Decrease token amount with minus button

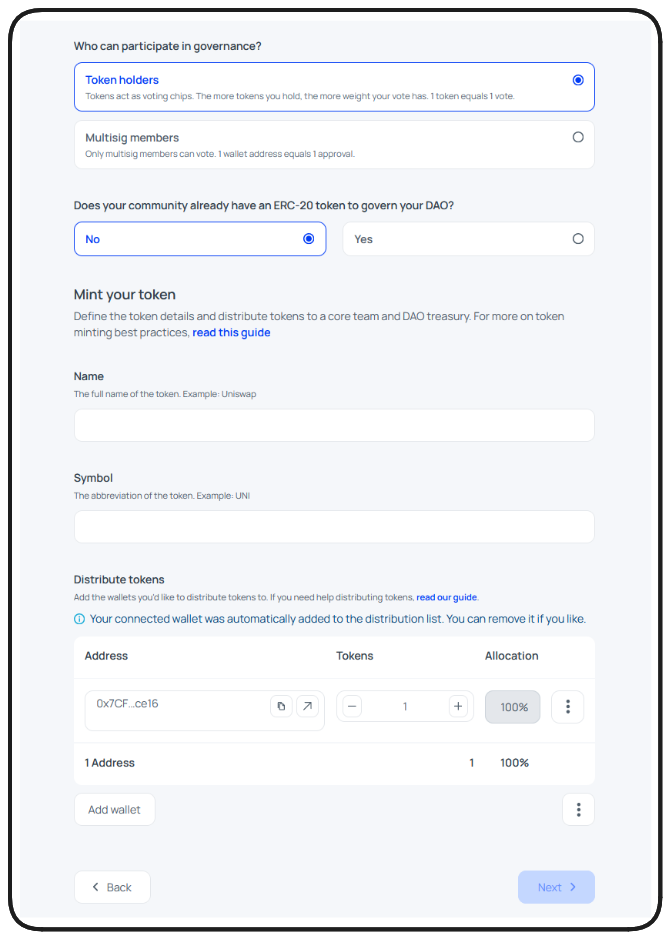(x=352, y=706)
